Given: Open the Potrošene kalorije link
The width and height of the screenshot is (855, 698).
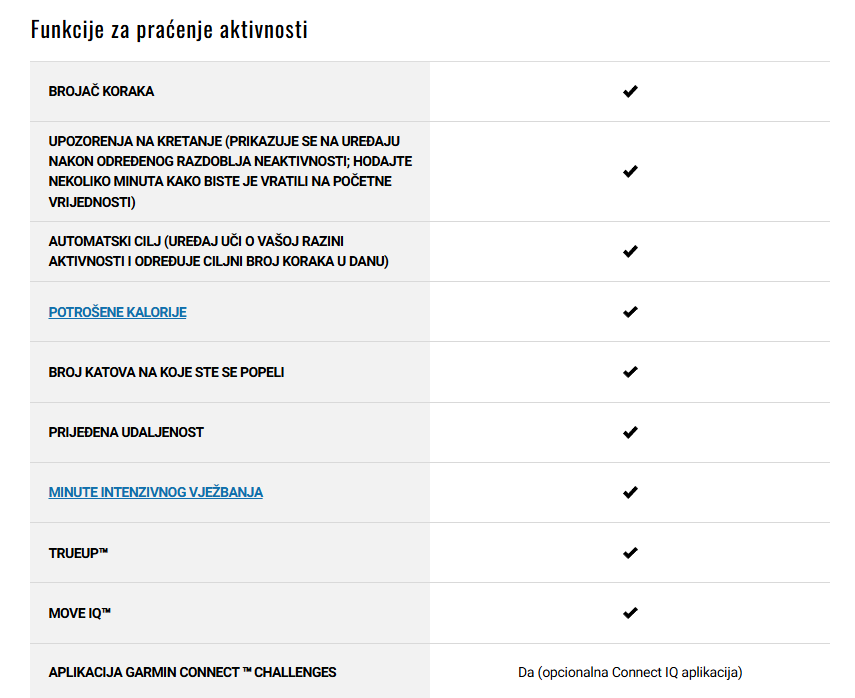Looking at the screenshot, I should coord(117,312).
